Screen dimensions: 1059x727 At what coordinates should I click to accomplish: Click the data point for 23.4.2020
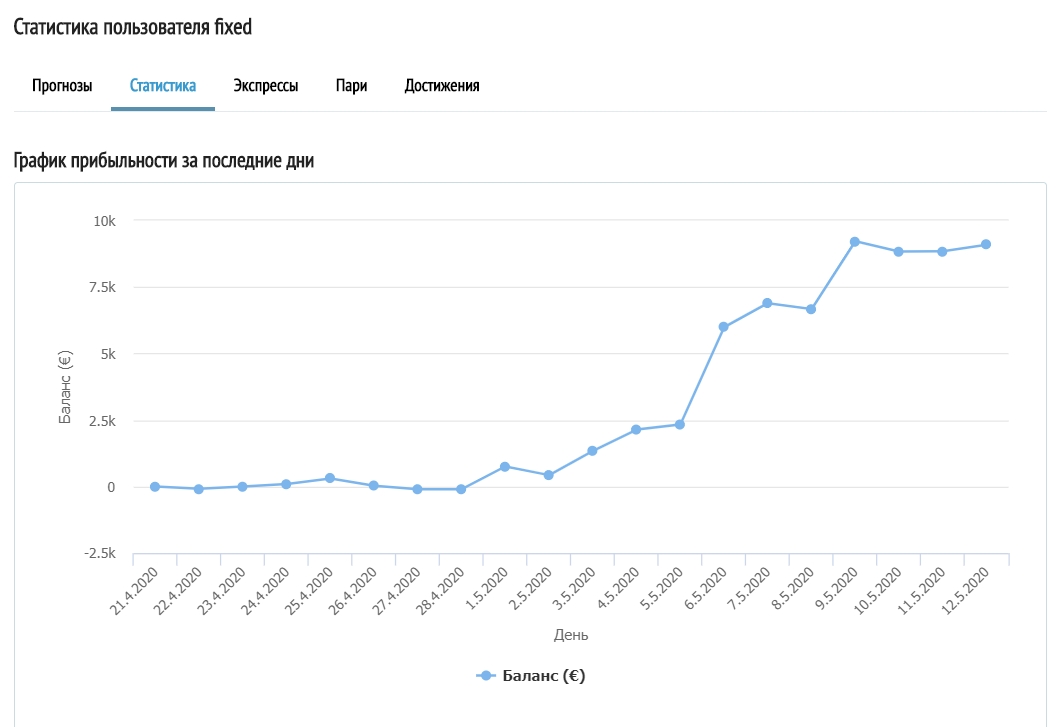pos(242,486)
